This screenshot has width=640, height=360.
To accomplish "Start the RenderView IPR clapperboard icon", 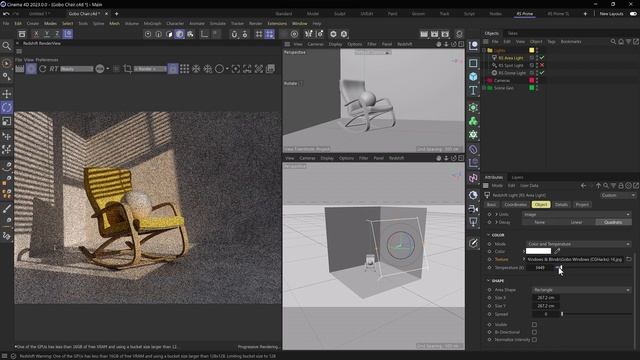I will (x=20, y=69).
